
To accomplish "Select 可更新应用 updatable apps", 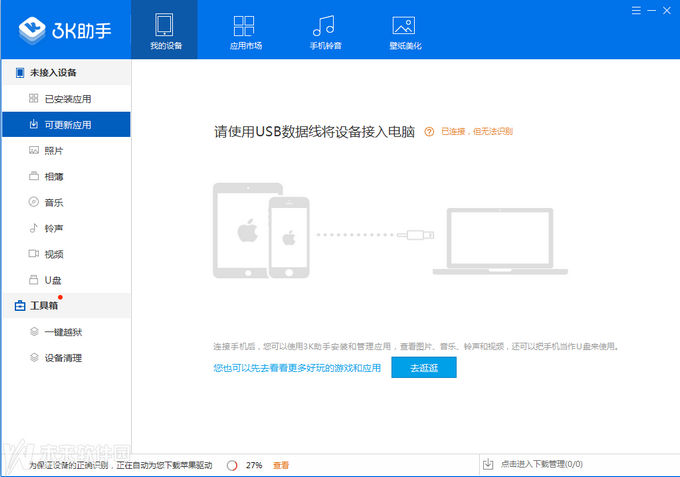I will [x=67, y=125].
